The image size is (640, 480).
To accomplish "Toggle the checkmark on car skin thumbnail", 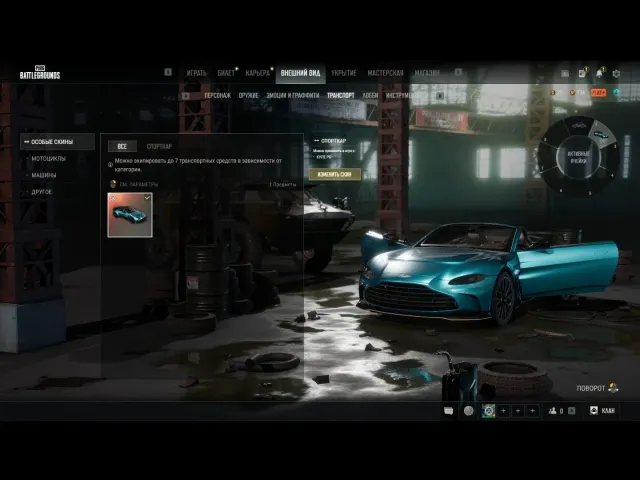I will pyautogui.click(x=147, y=198).
